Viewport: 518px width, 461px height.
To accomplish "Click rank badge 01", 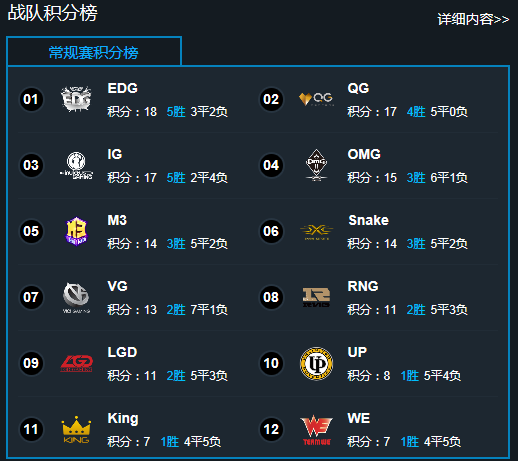I will point(31,99).
